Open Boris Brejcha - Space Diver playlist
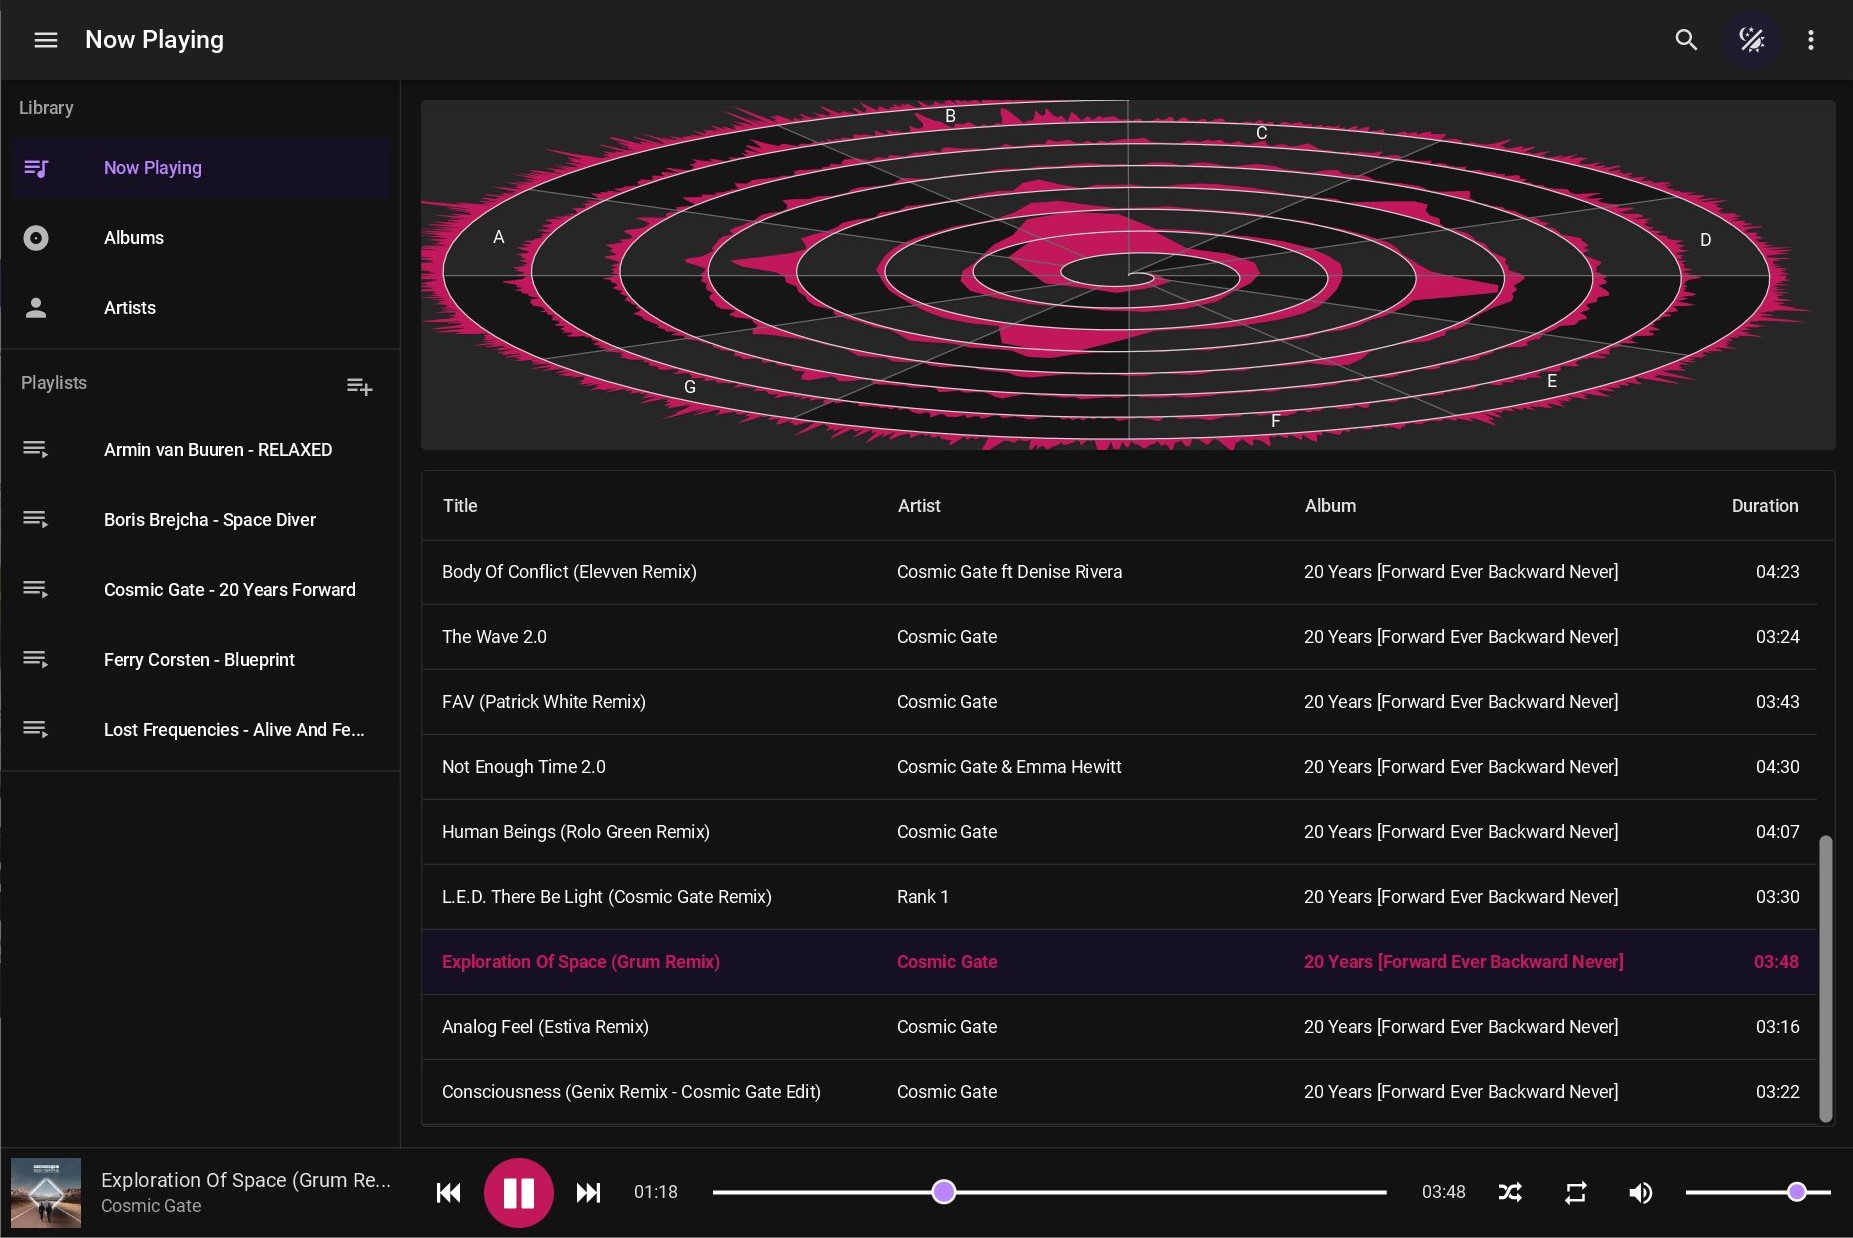 pos(200,520)
